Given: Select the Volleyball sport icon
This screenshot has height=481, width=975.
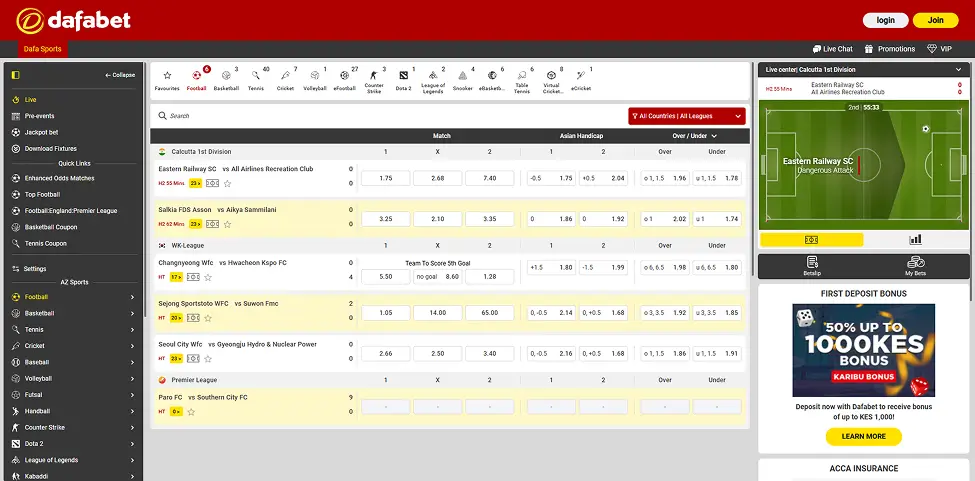Looking at the screenshot, I should click(315, 80).
